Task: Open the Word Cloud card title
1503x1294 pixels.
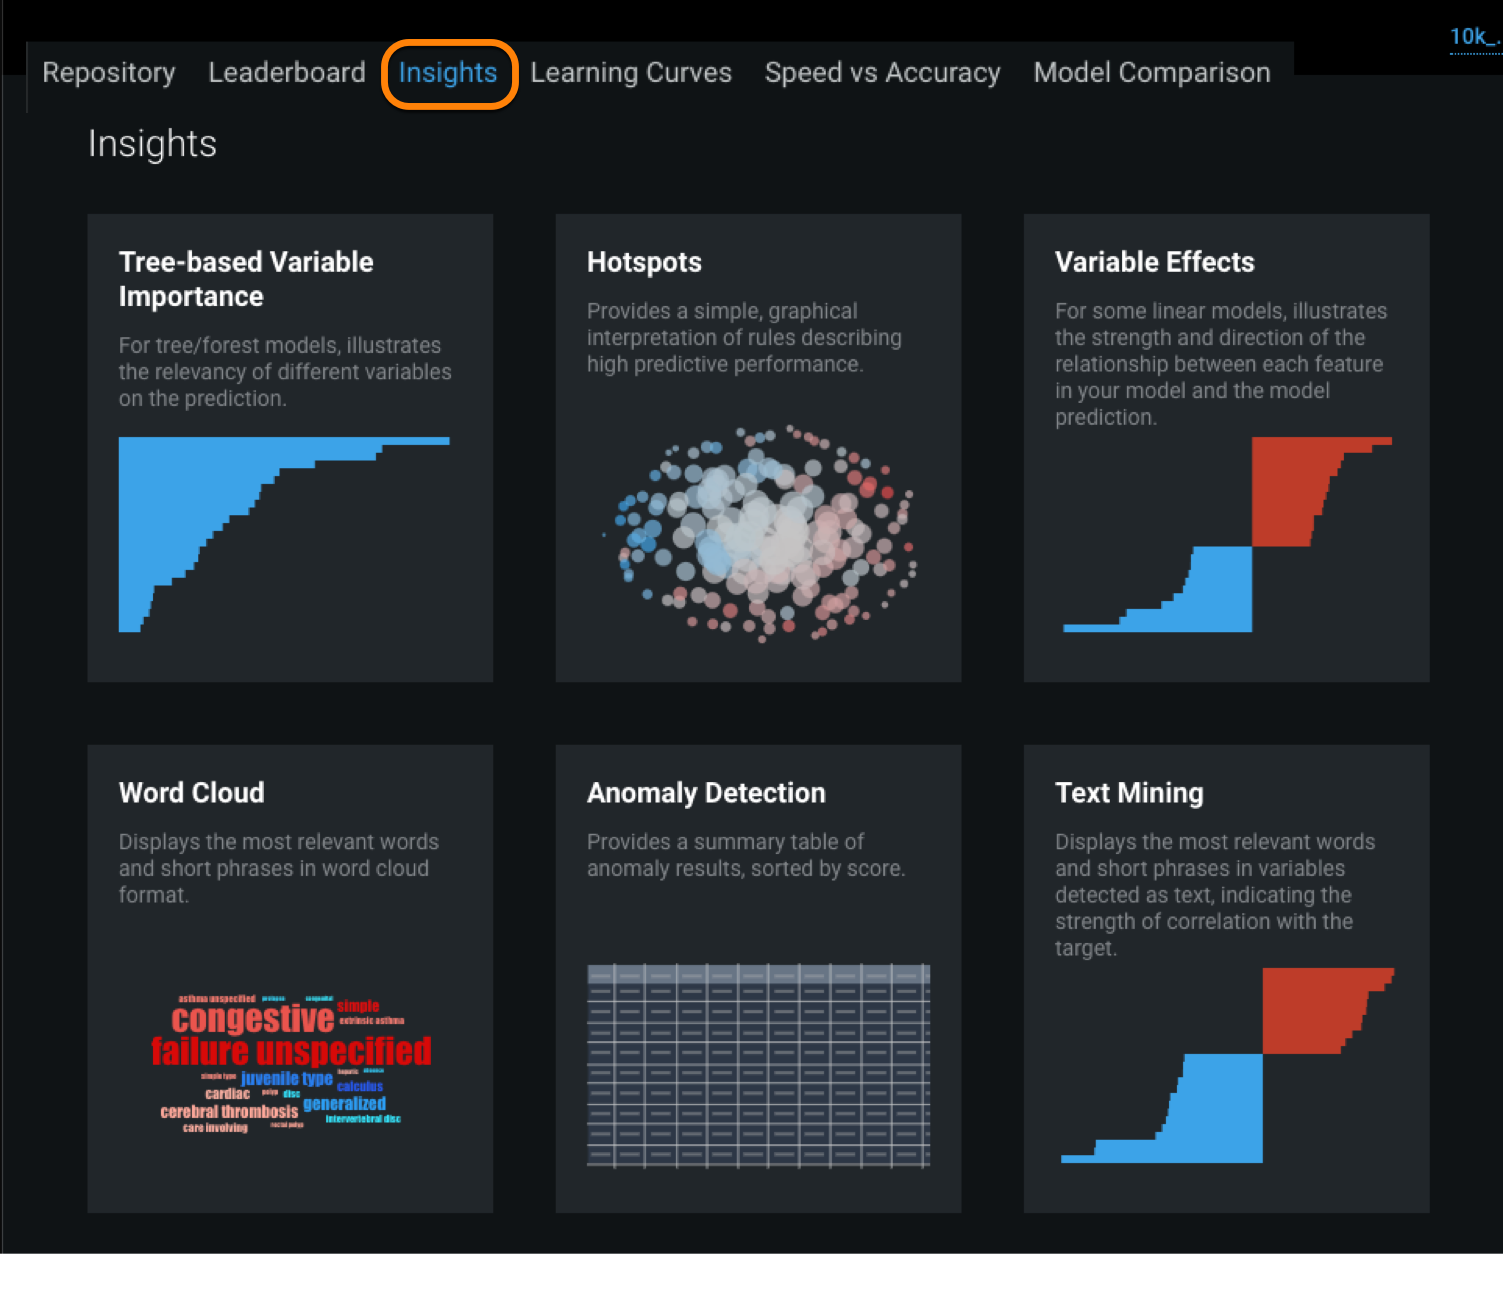Action: tap(192, 793)
